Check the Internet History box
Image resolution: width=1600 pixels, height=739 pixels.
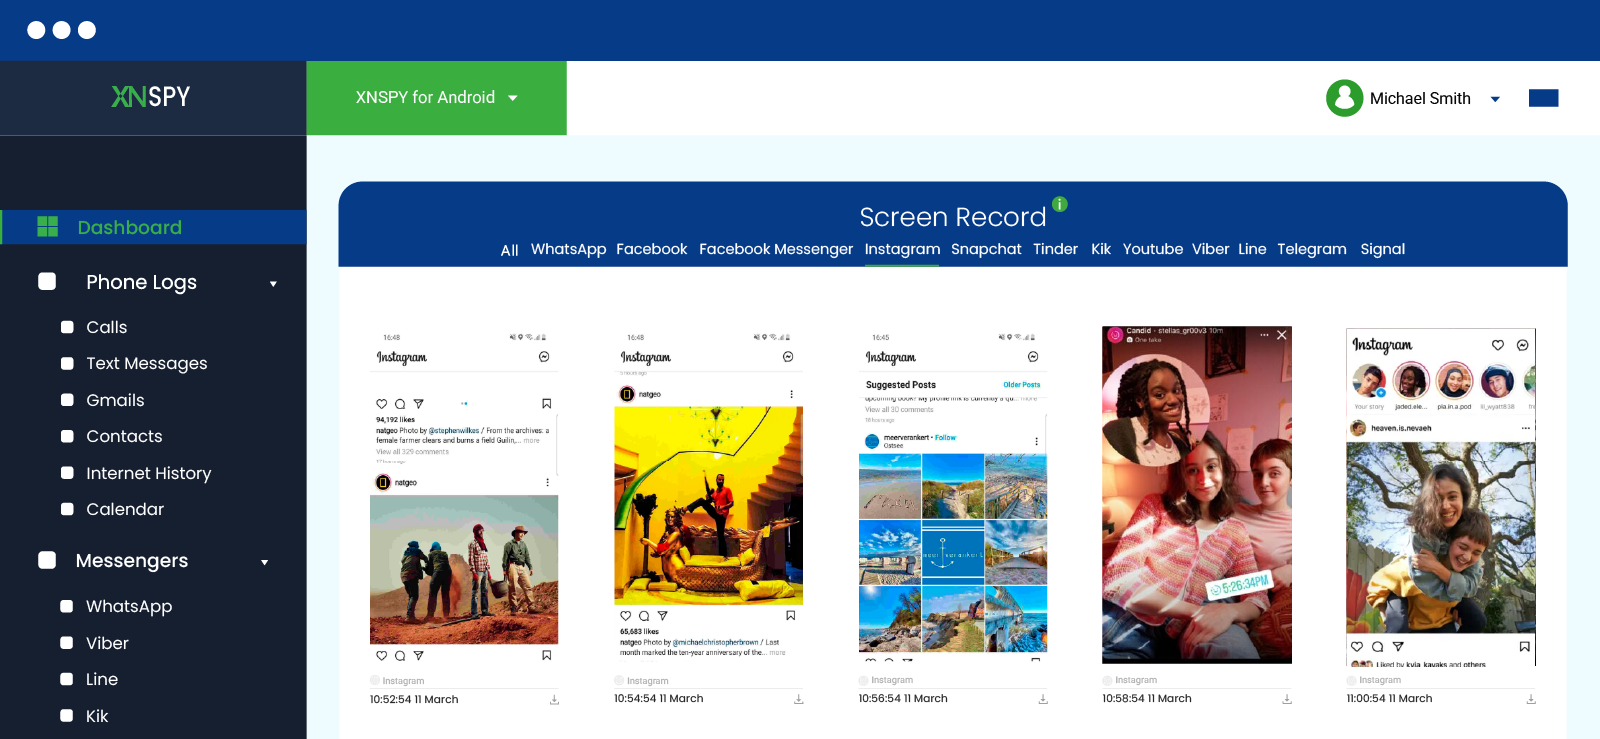click(x=67, y=473)
